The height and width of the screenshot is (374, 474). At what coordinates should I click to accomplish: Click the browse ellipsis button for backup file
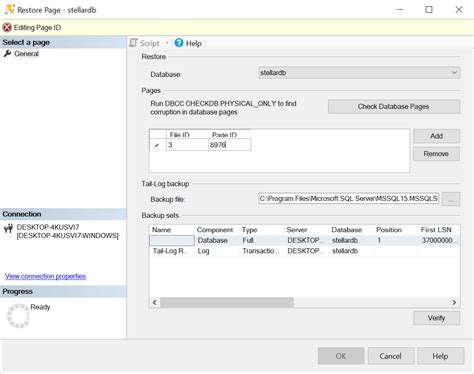(451, 199)
